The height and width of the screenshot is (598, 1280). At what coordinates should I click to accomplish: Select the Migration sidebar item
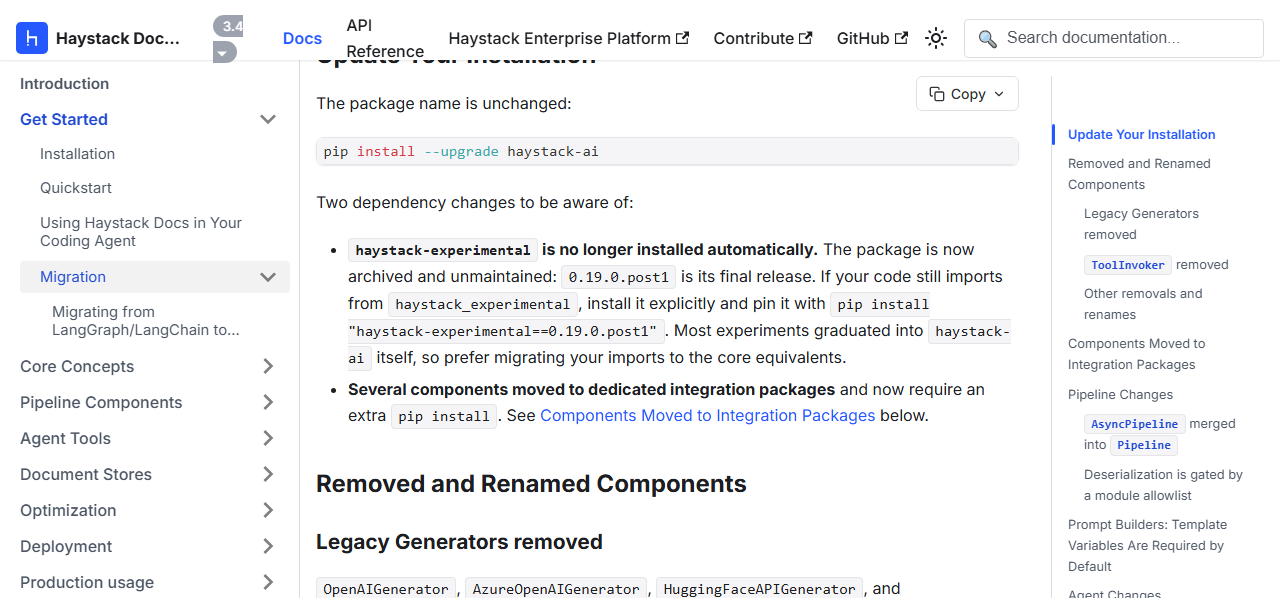coord(73,277)
